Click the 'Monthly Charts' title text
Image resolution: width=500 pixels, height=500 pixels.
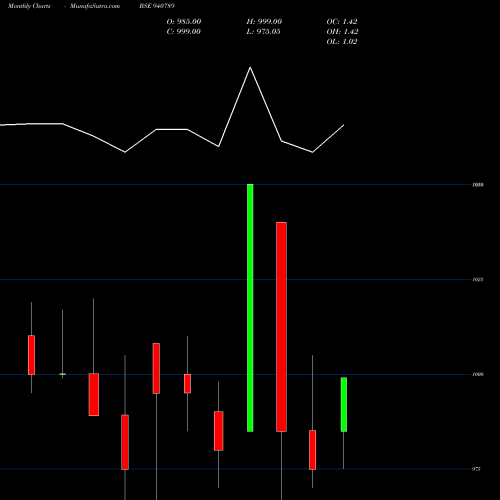click(x=29, y=6)
